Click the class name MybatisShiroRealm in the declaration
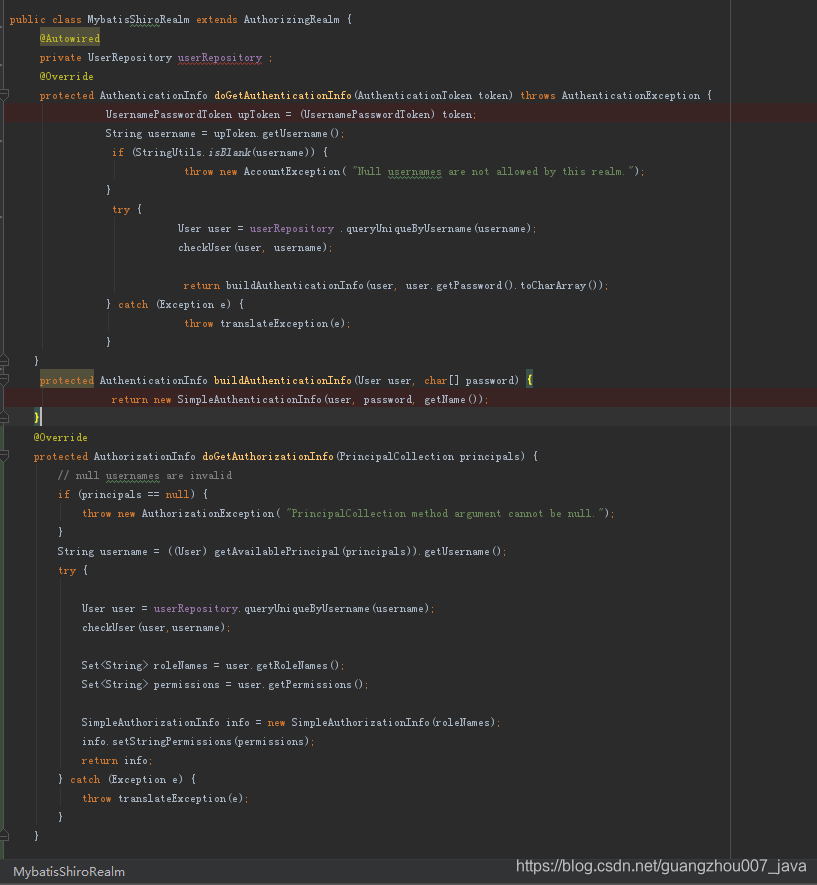 [138, 19]
